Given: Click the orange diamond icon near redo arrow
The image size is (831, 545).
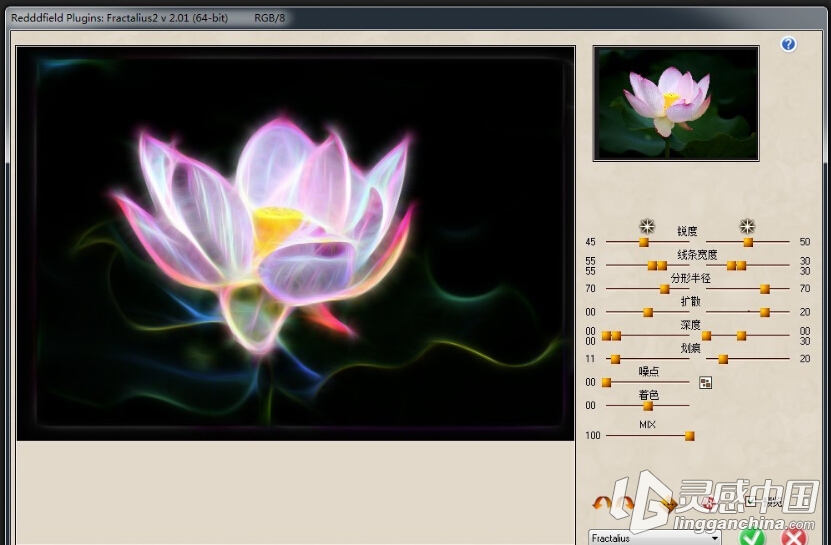Looking at the screenshot, I should tap(669, 504).
